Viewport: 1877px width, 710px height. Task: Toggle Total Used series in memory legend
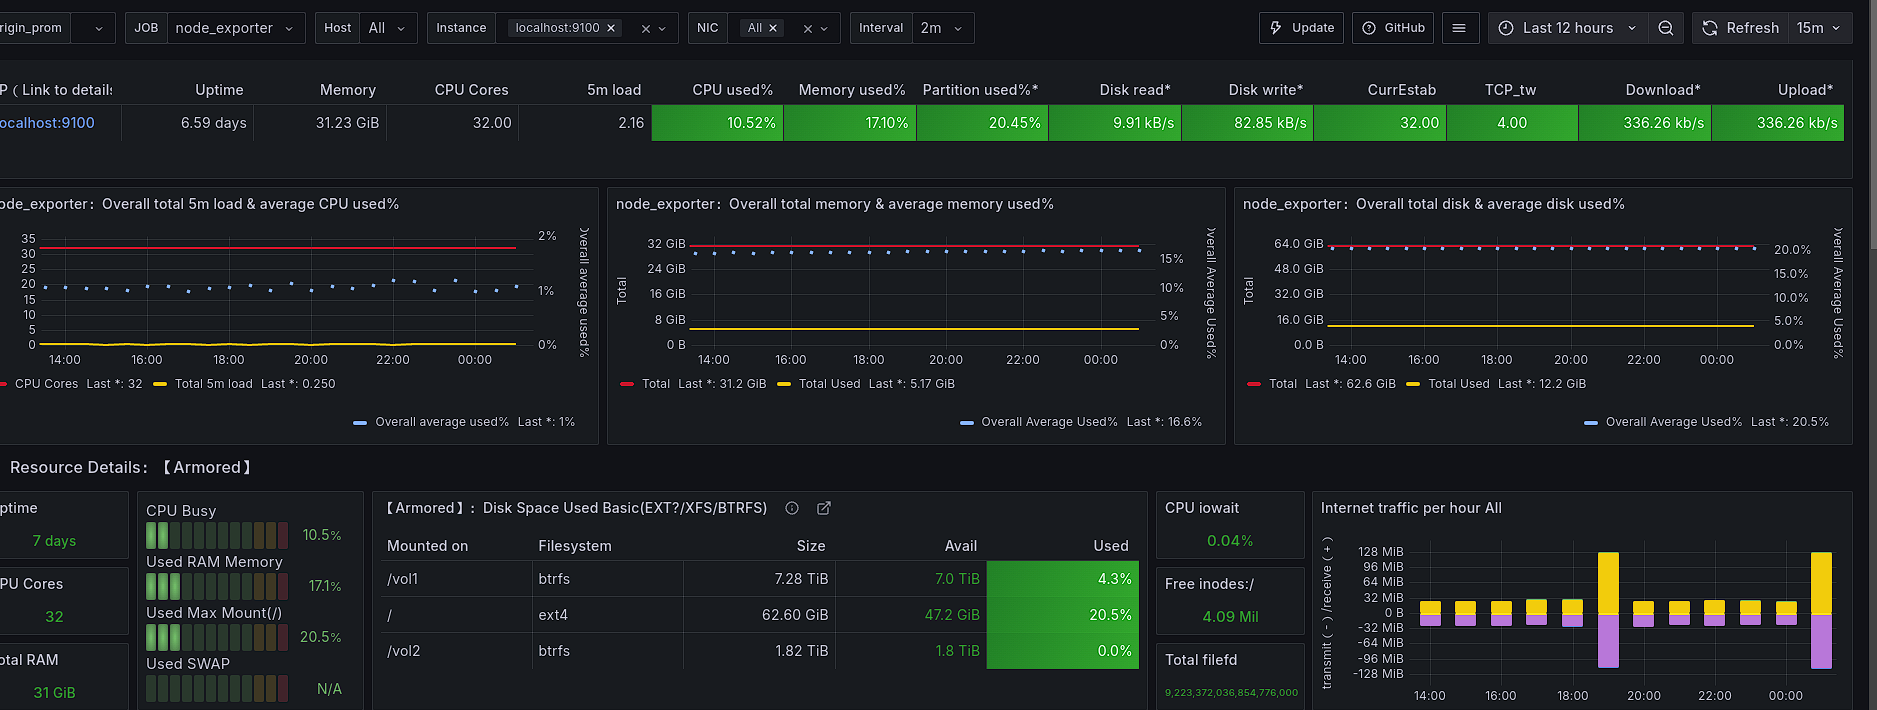pyautogui.click(x=829, y=384)
